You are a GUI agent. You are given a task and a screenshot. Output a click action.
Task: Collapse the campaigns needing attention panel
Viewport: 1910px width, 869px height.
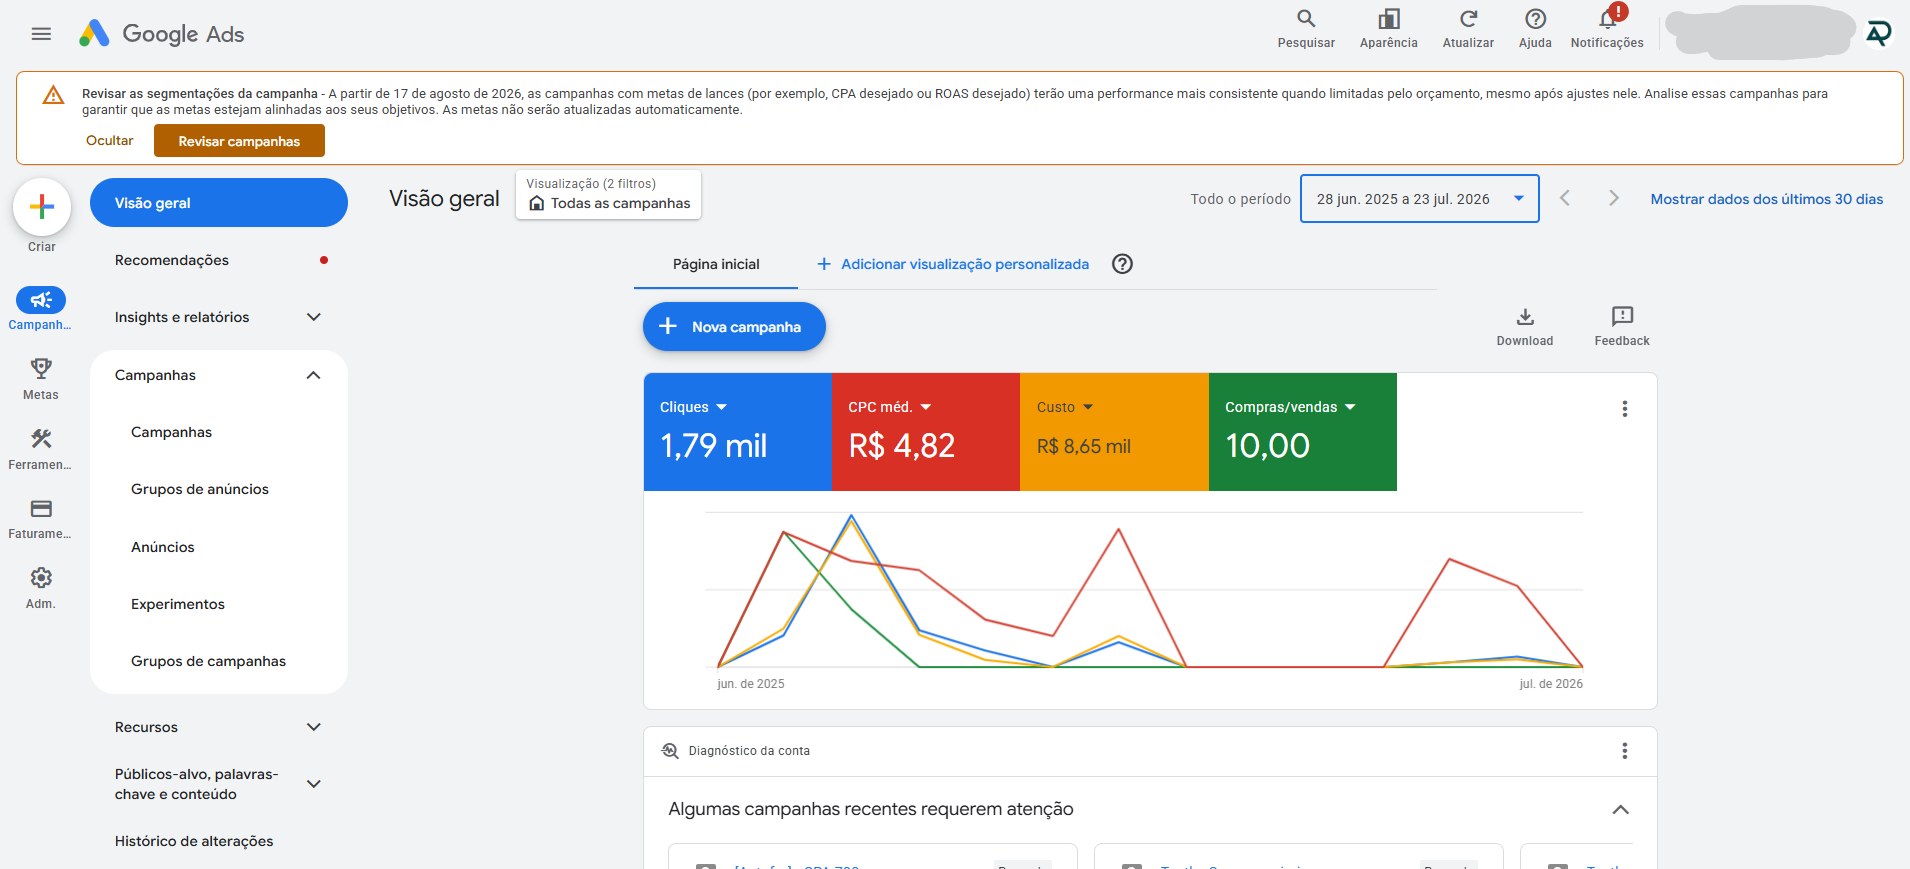(x=1621, y=810)
